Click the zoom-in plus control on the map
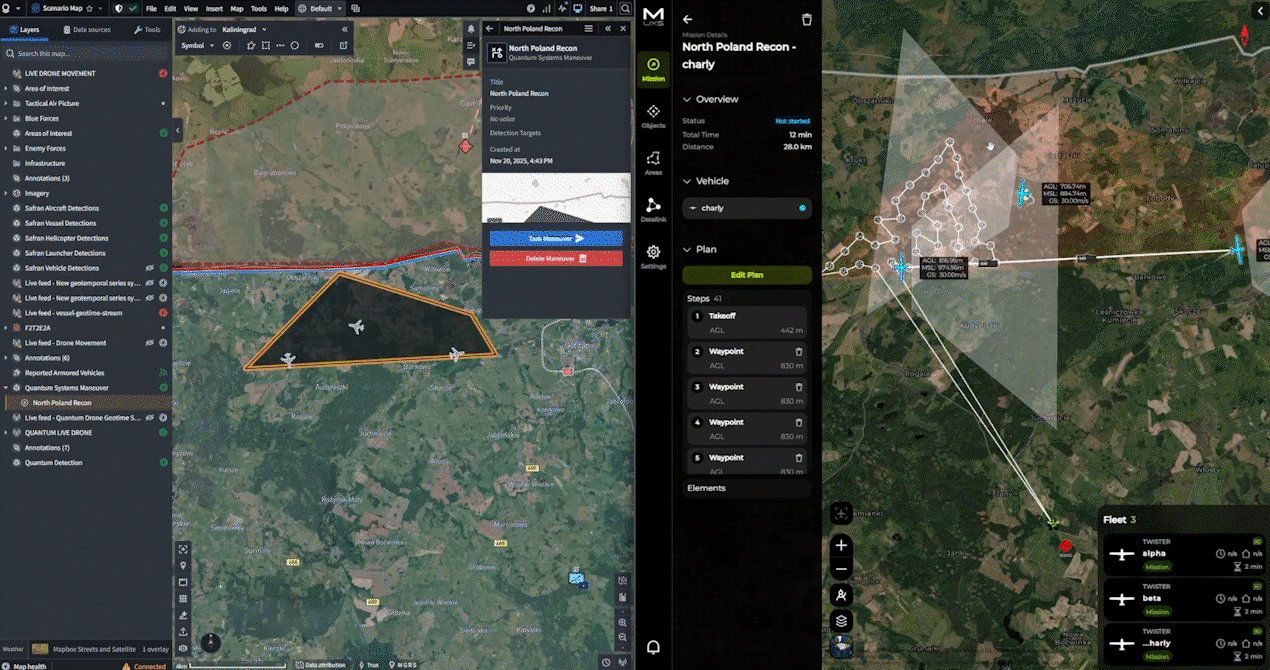 click(x=840, y=545)
